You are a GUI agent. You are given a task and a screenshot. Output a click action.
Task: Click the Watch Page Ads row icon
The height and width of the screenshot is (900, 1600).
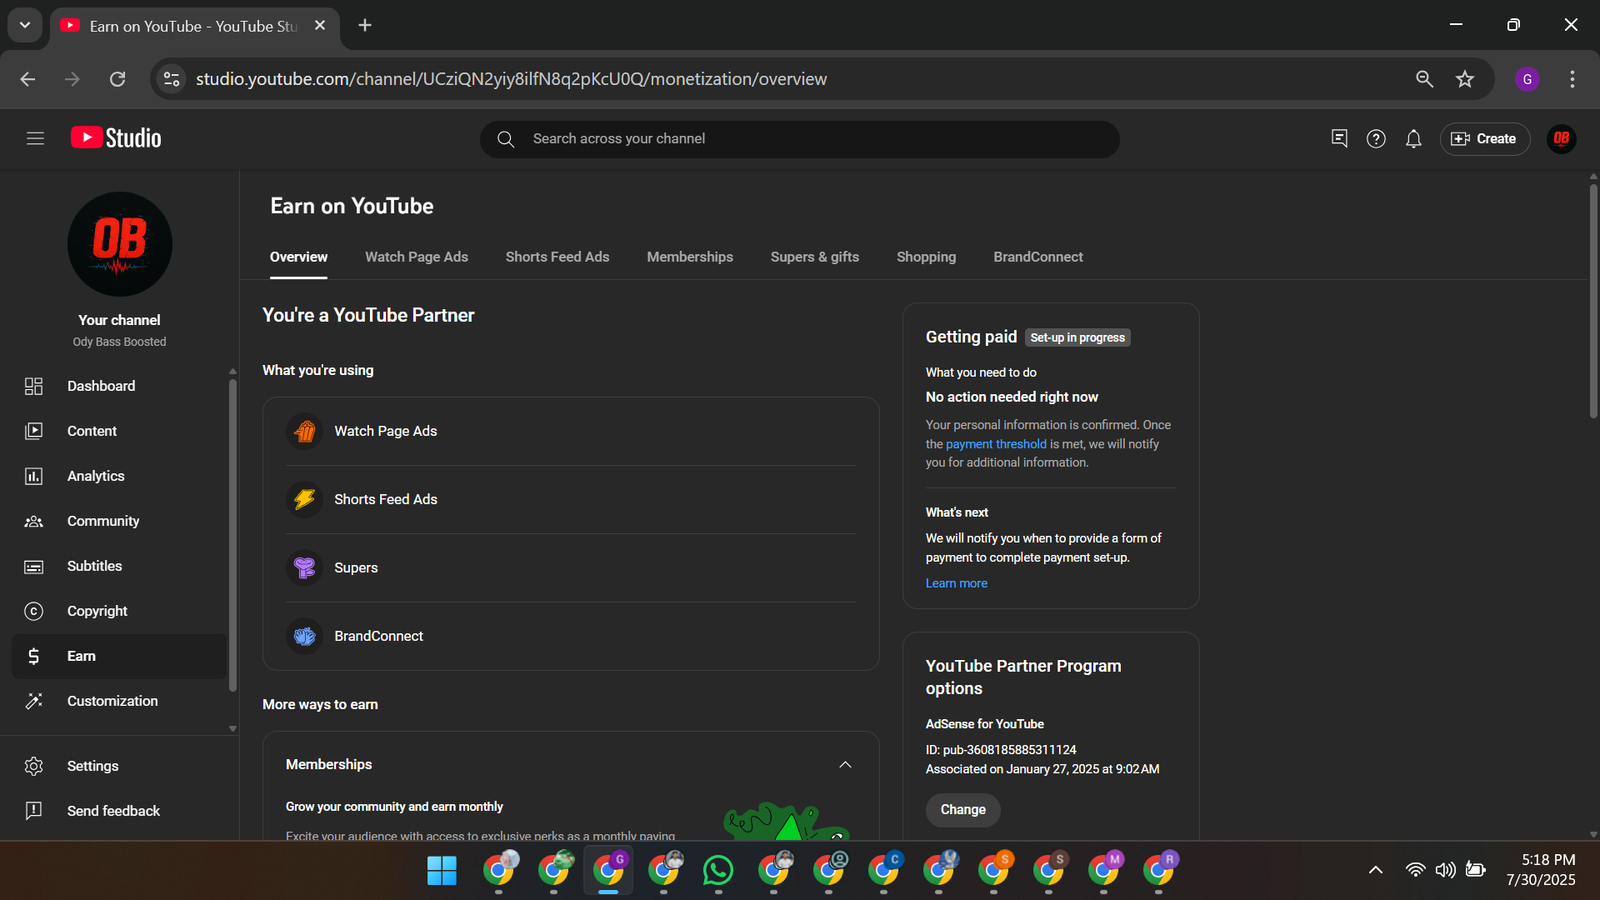pos(305,431)
